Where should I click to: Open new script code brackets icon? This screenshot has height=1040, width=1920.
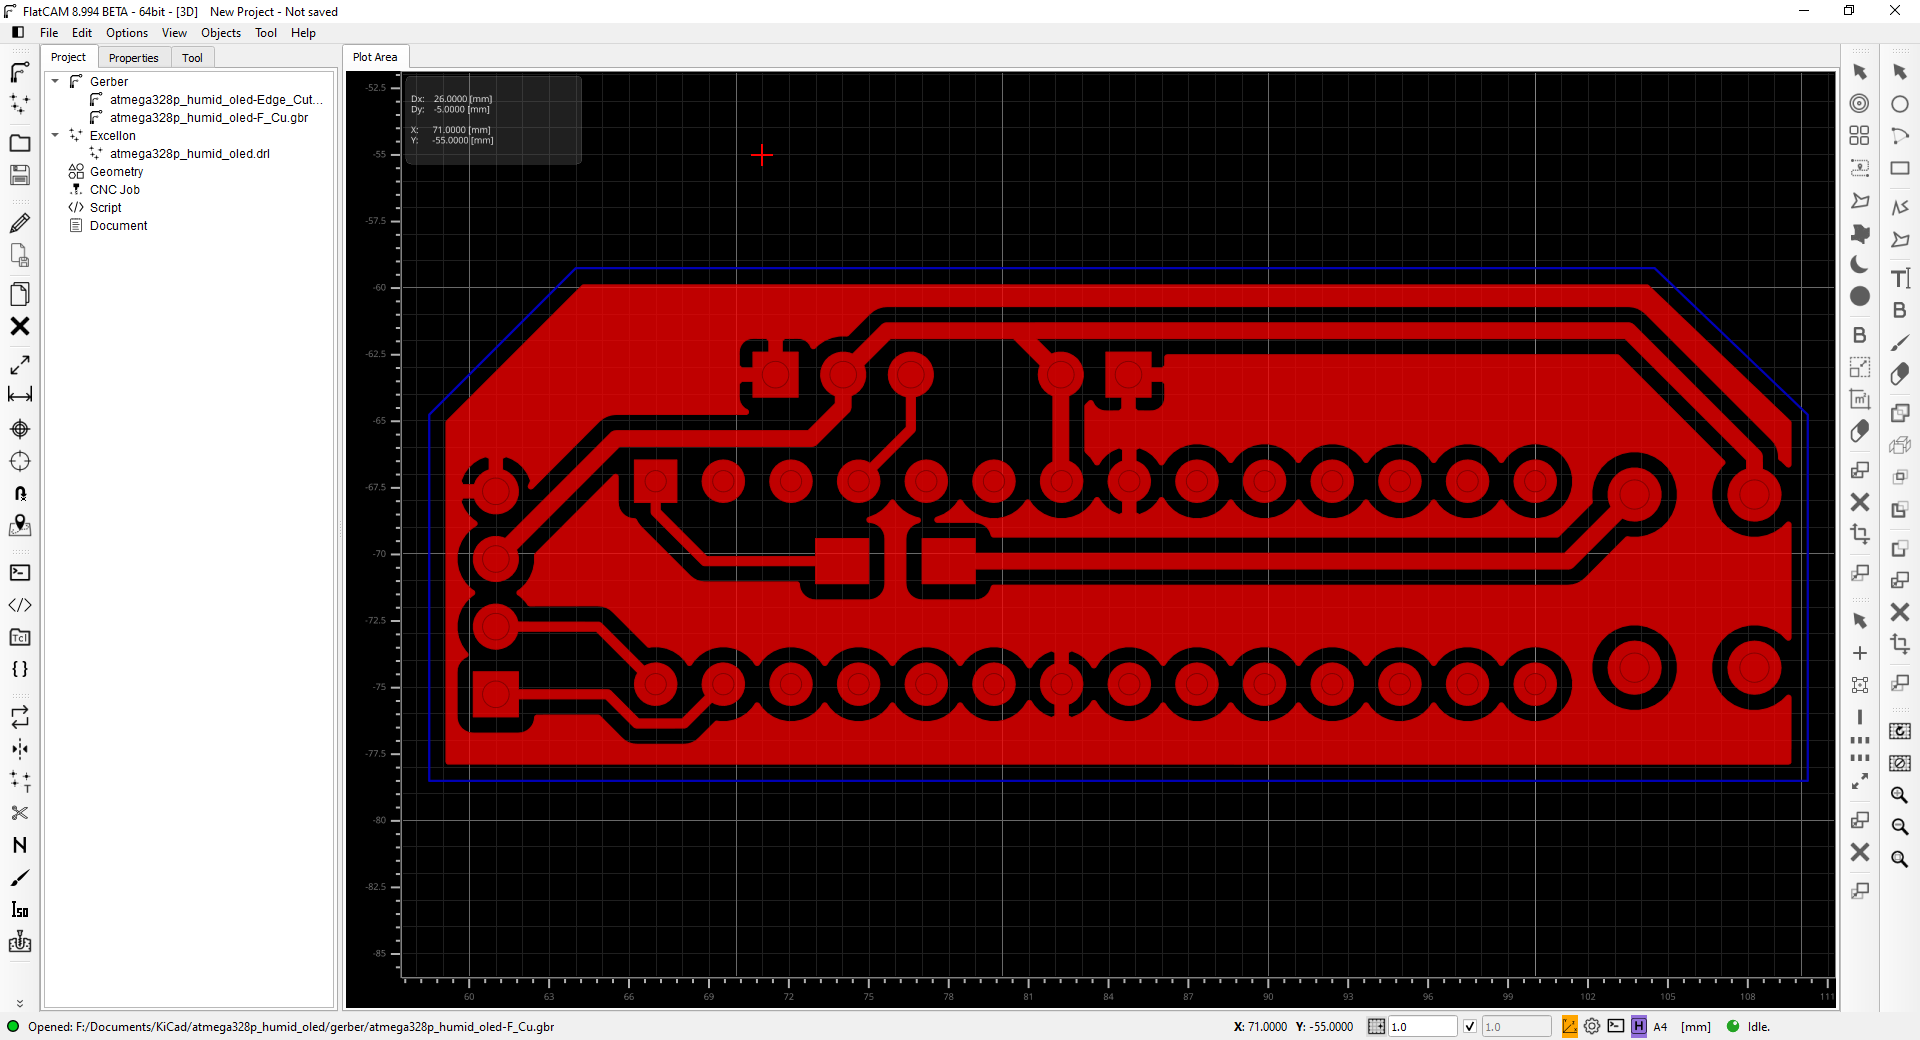click(x=20, y=605)
